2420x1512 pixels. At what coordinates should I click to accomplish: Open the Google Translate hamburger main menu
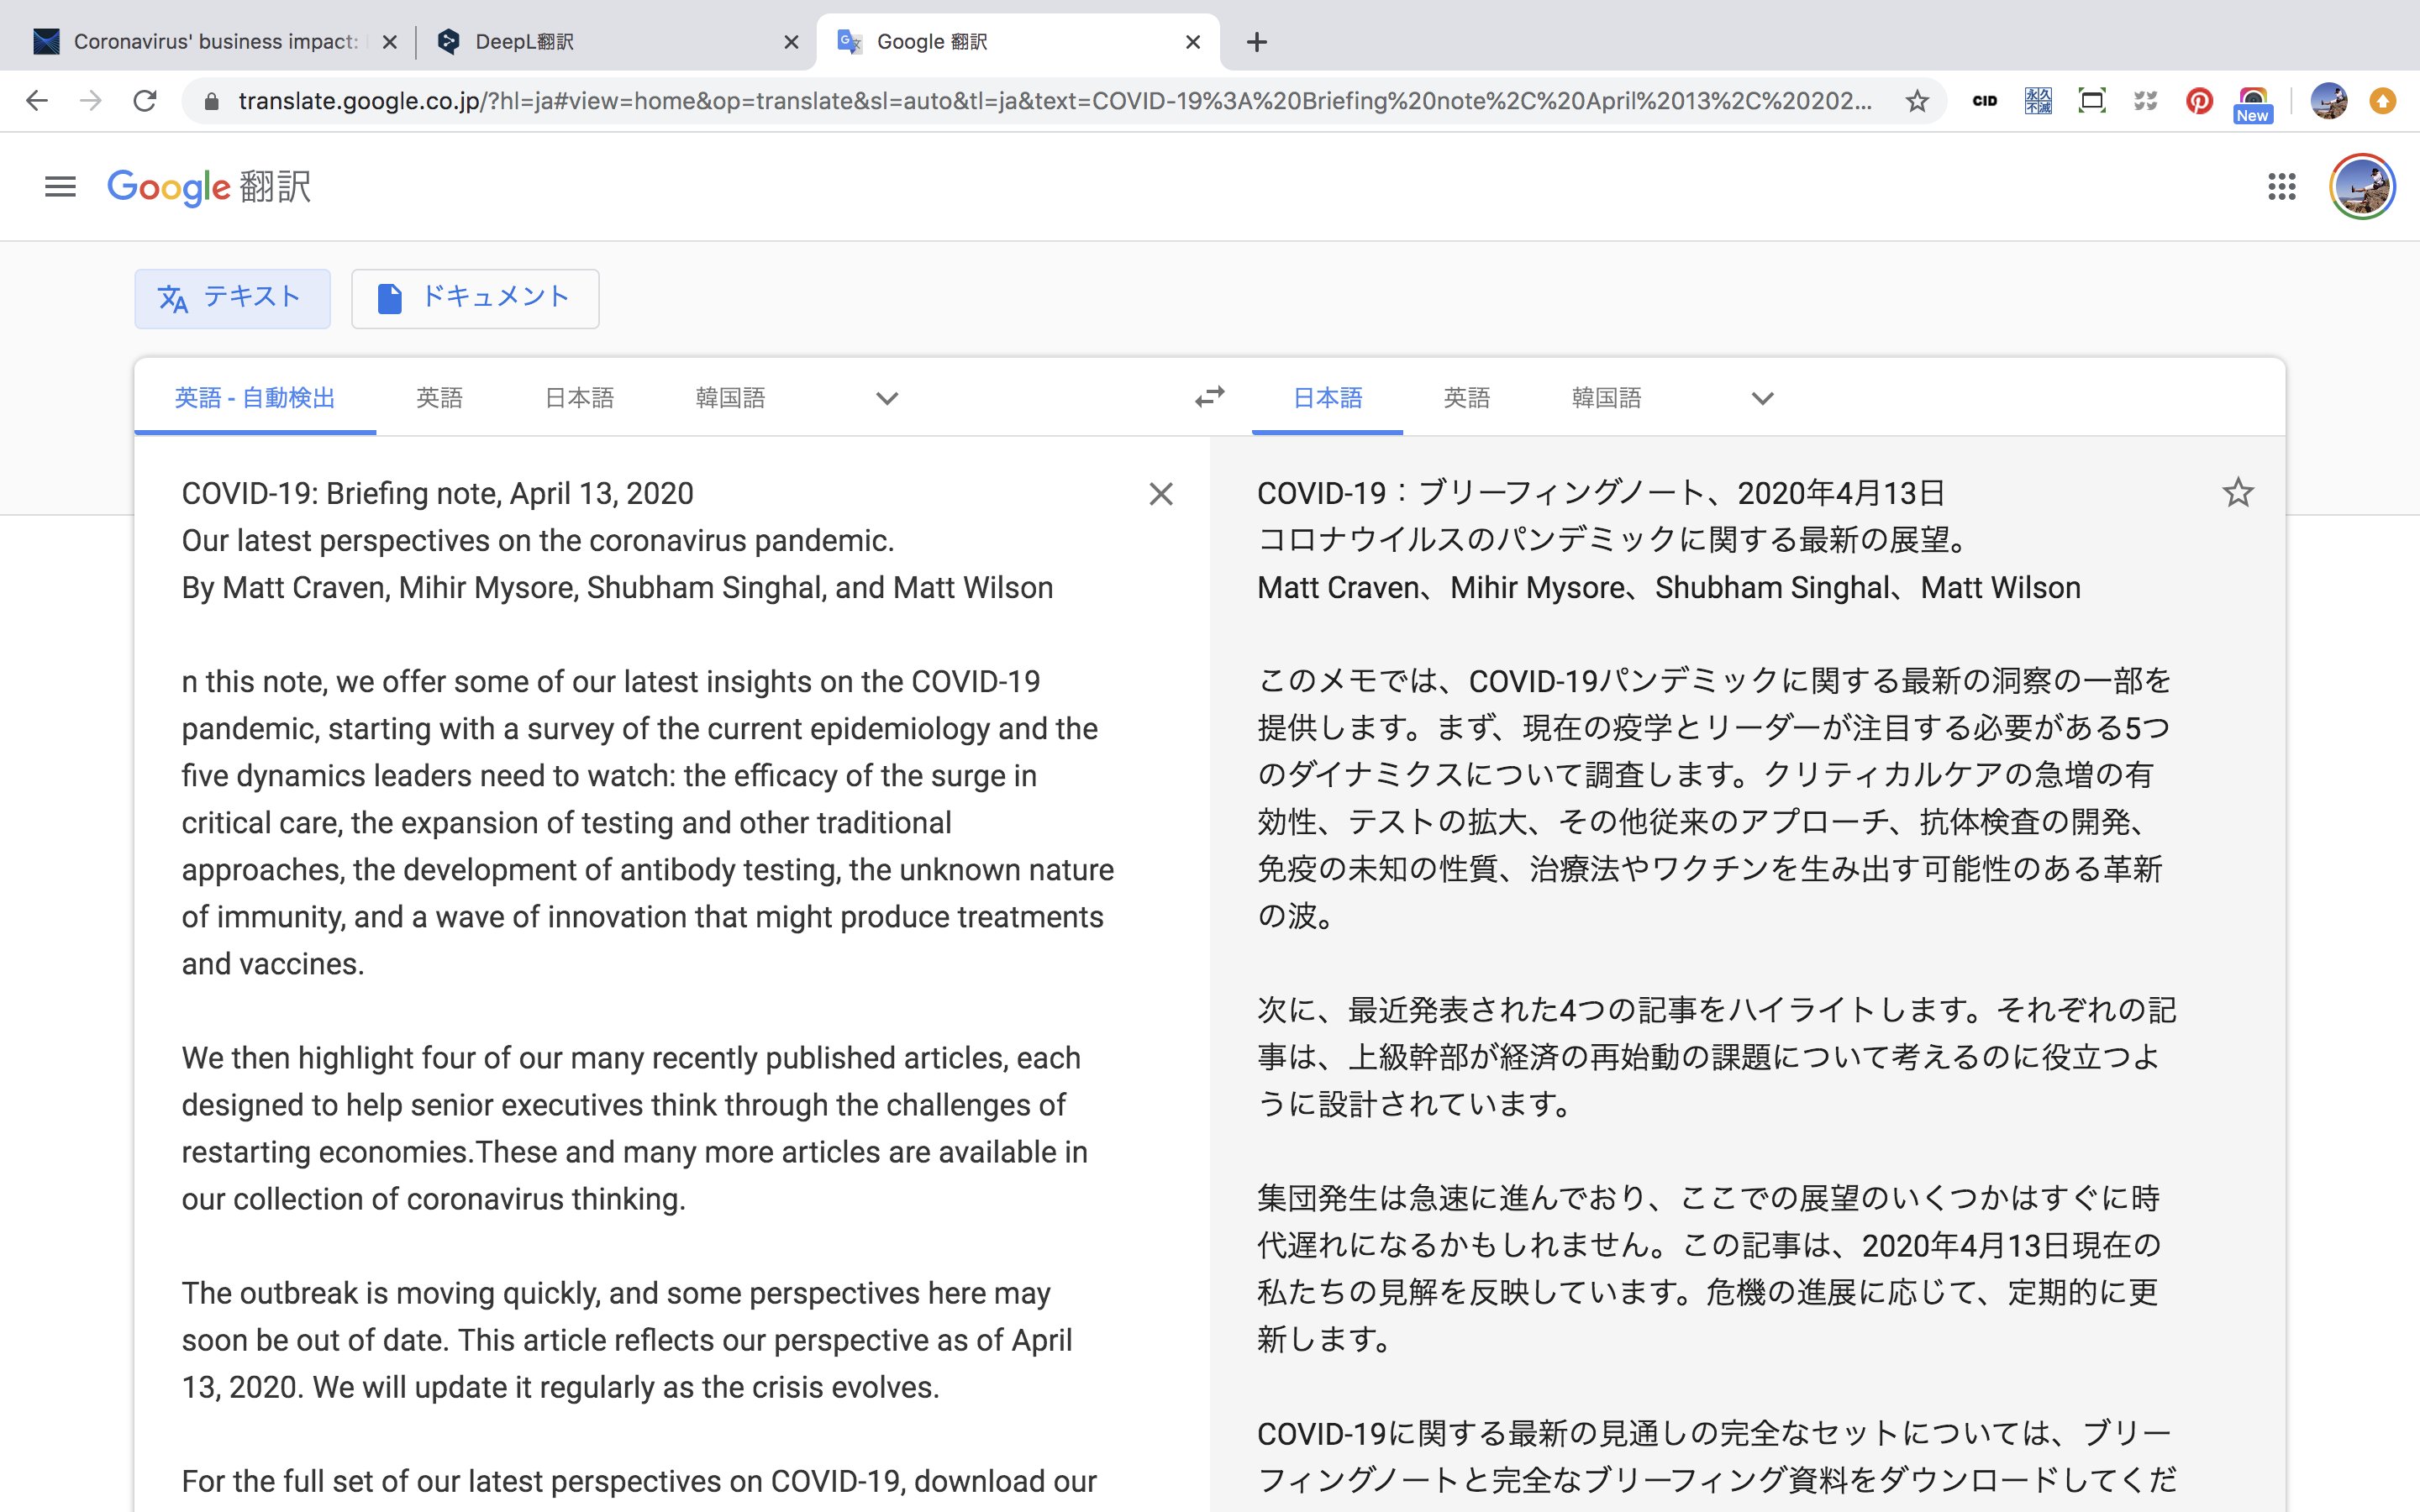coord(60,187)
